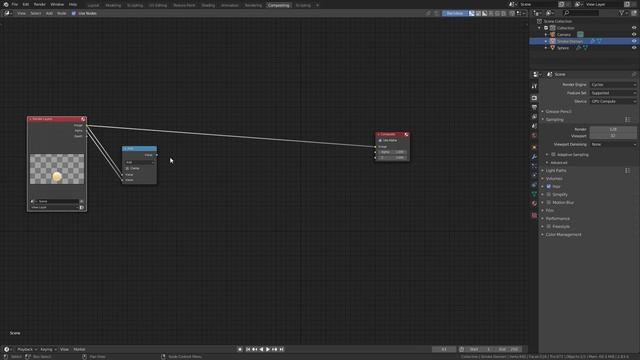Expand the Collection in the outliner
640x360 pixels.
click(x=540, y=28)
